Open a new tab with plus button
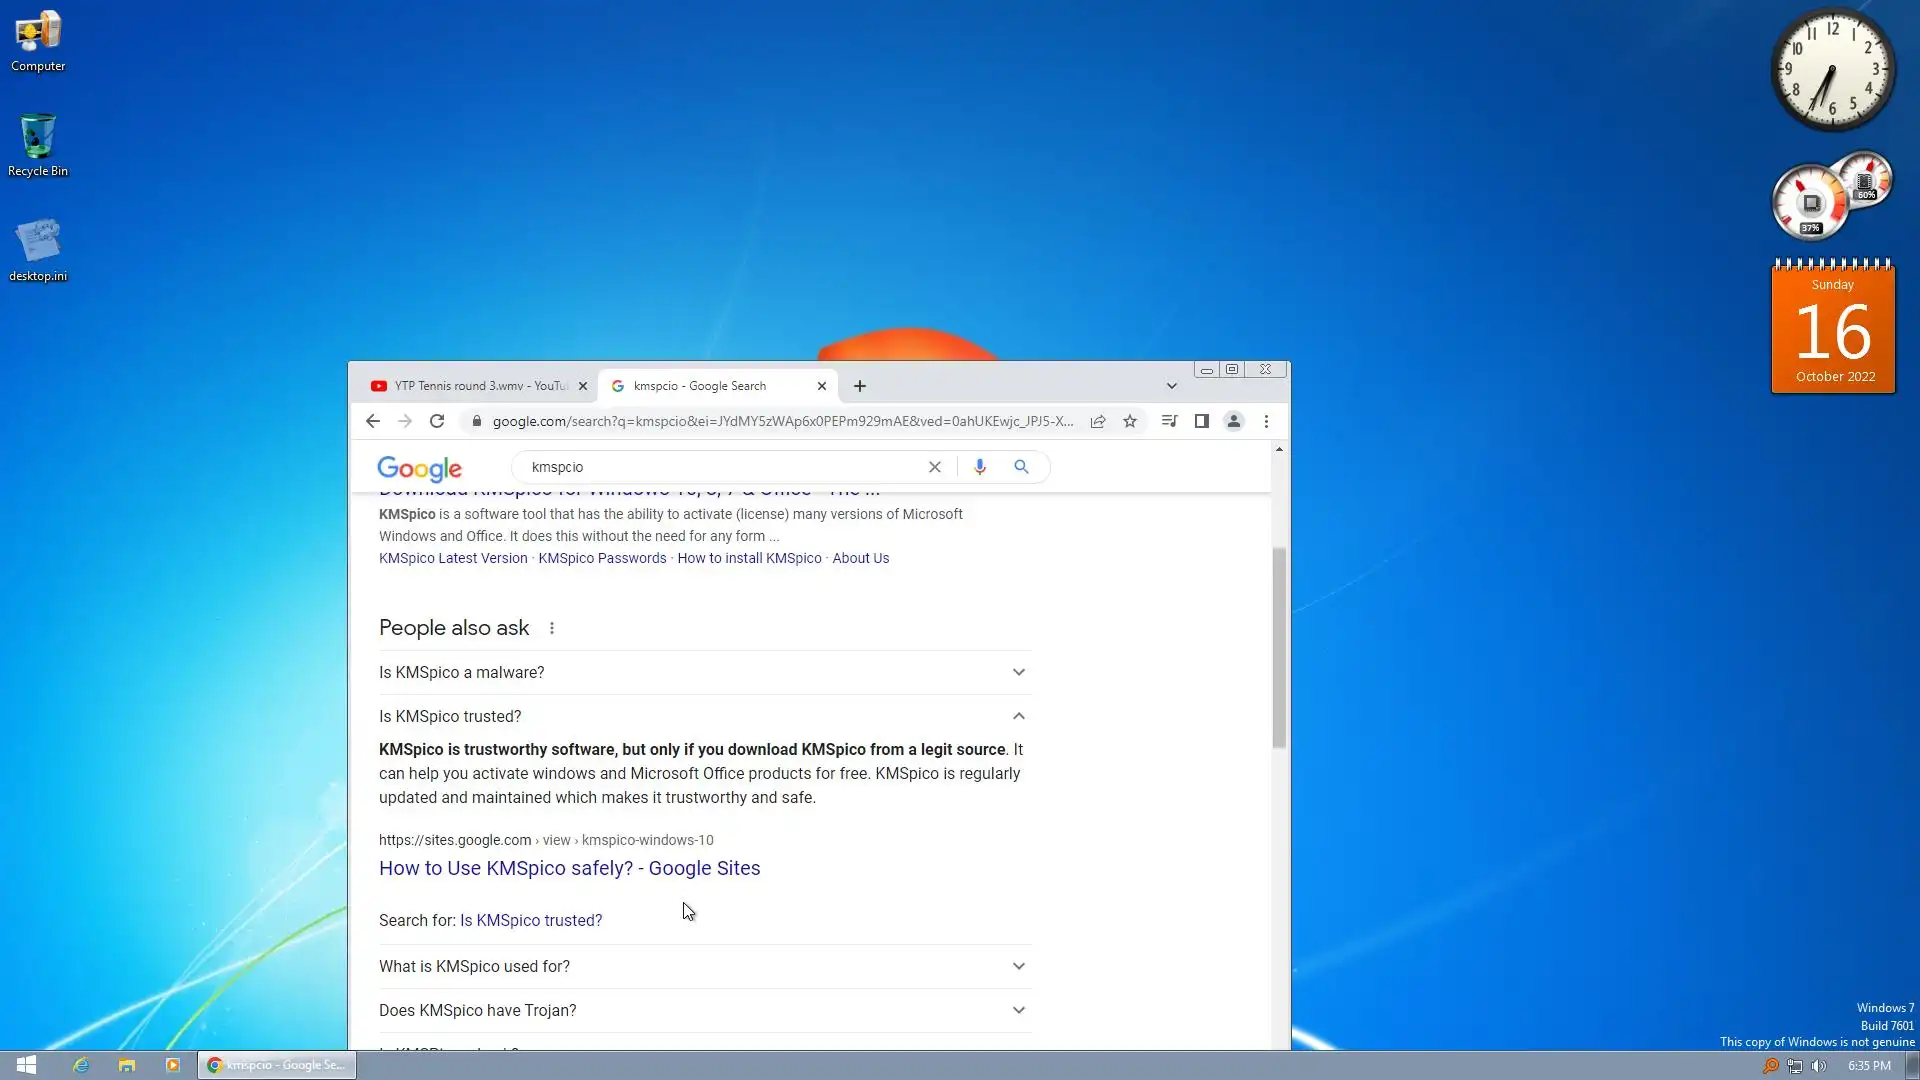1920x1080 pixels. pos(860,386)
